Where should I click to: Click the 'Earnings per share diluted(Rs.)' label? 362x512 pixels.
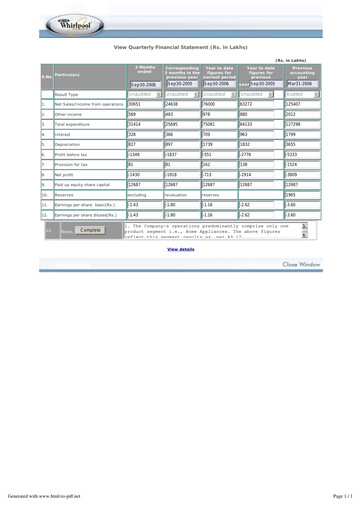click(86, 215)
